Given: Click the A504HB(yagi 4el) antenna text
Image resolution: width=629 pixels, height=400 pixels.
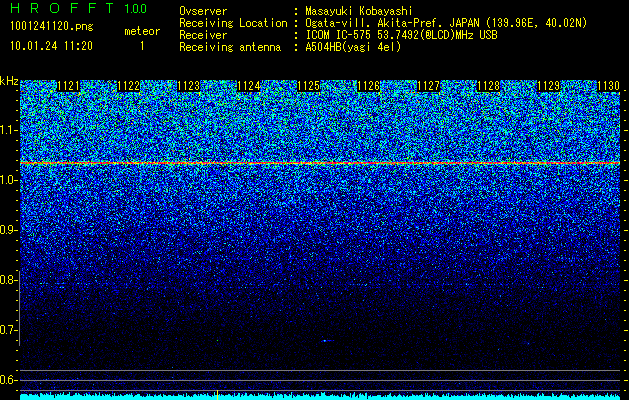Looking at the screenshot, I should tap(353, 47).
